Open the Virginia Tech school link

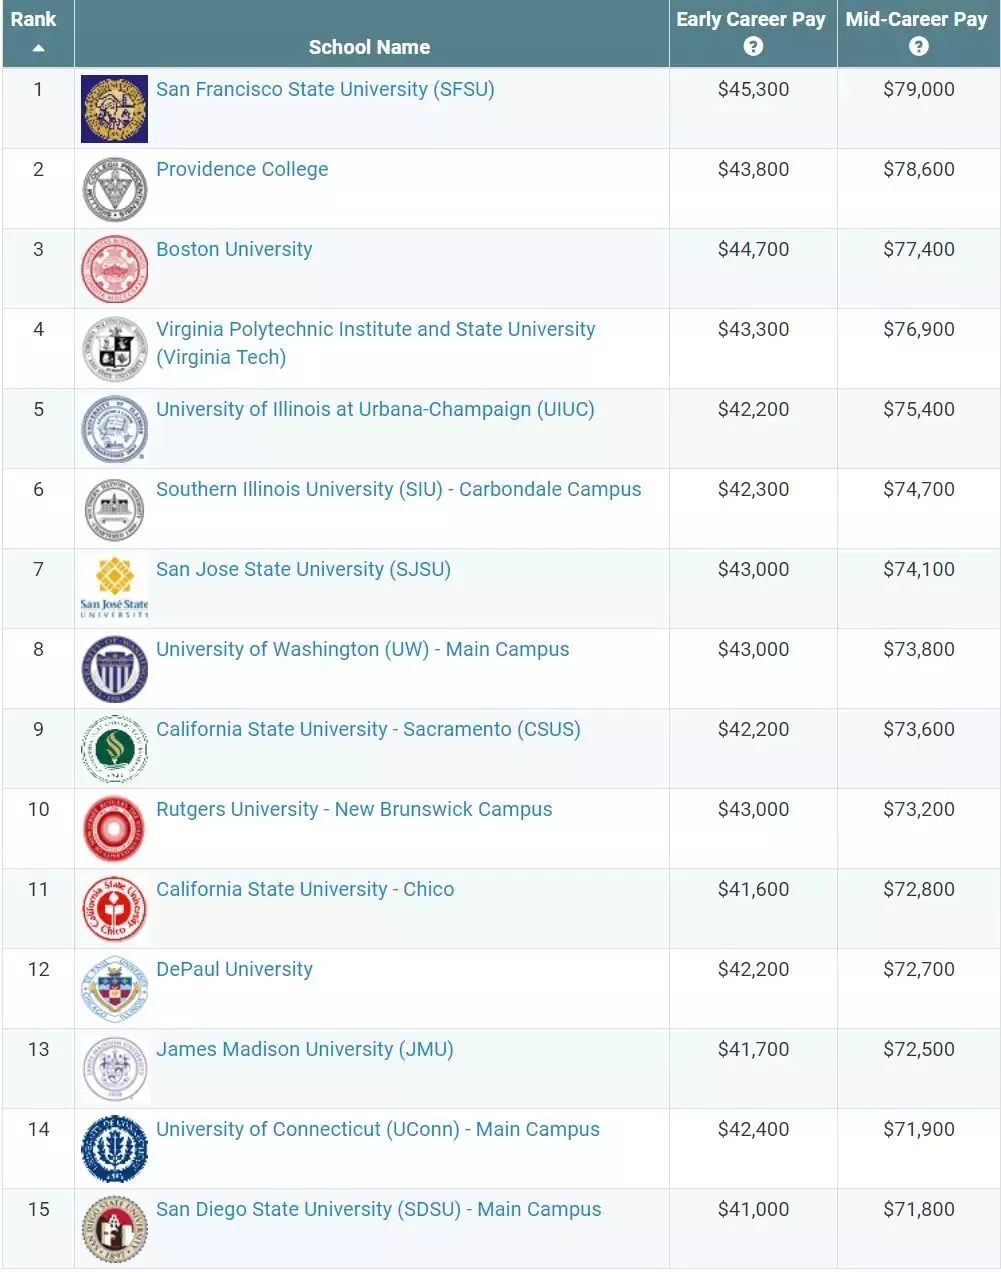[375, 343]
